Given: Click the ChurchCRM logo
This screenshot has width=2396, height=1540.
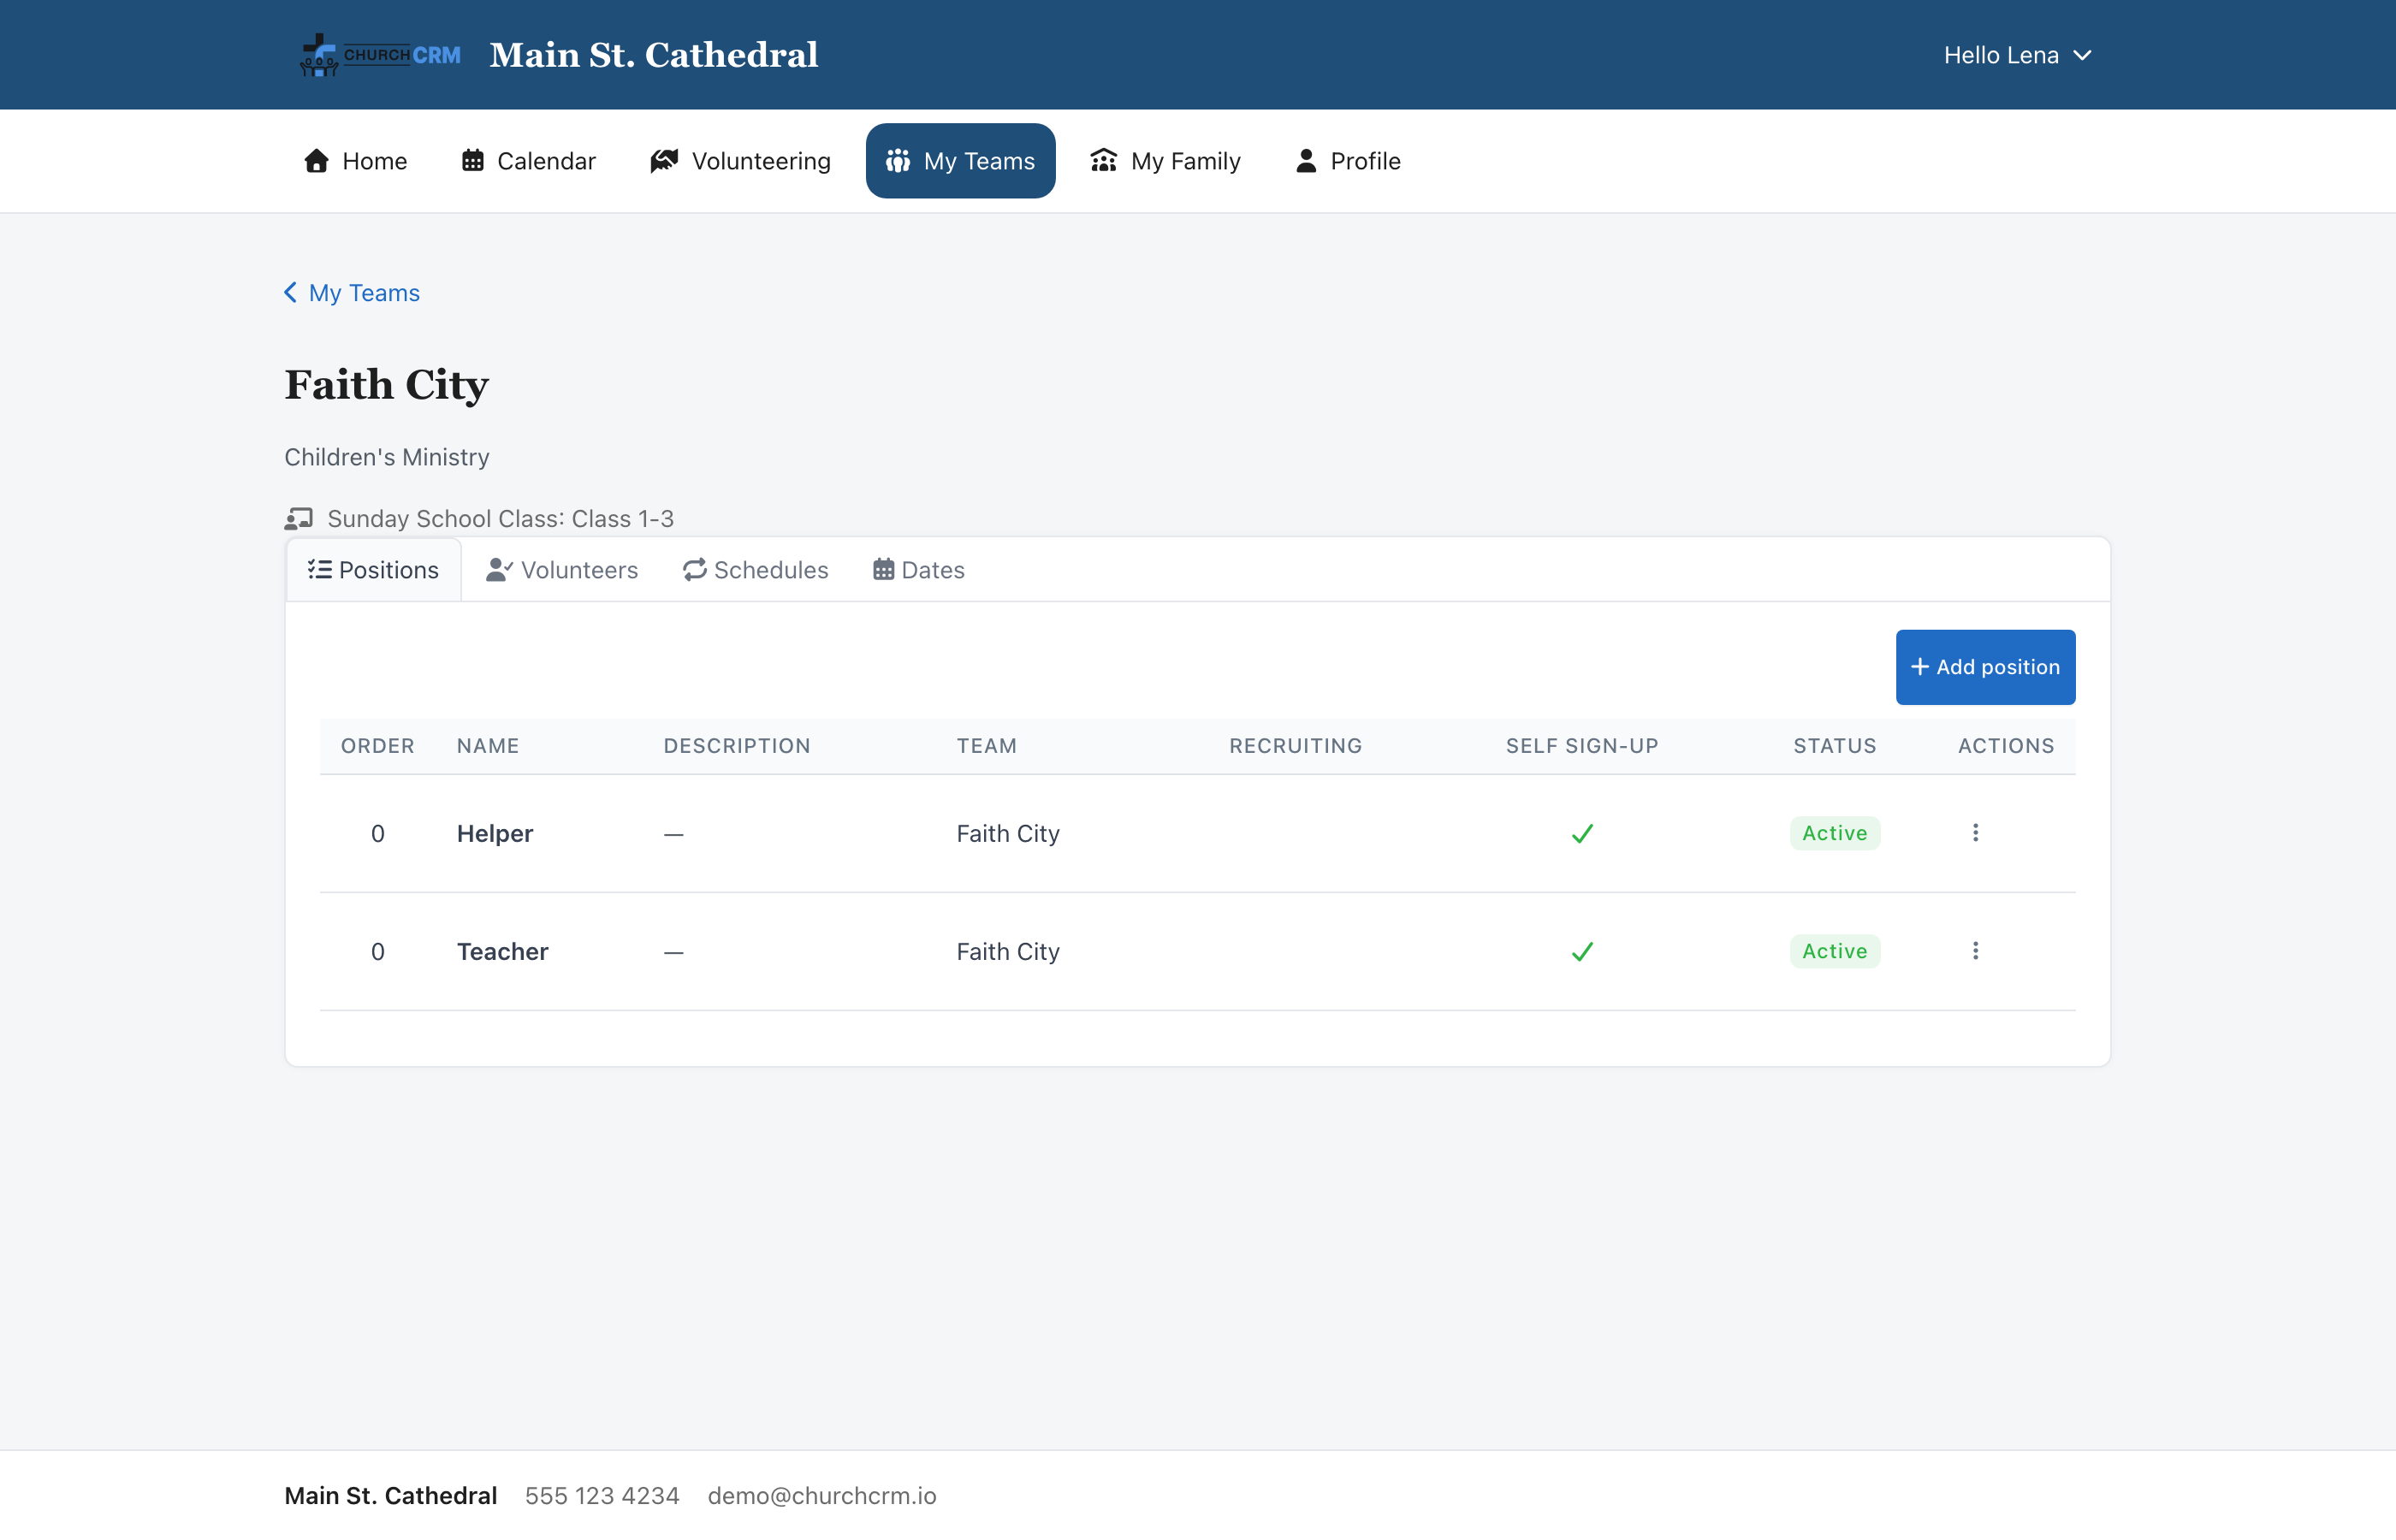Looking at the screenshot, I should pyautogui.click(x=381, y=55).
